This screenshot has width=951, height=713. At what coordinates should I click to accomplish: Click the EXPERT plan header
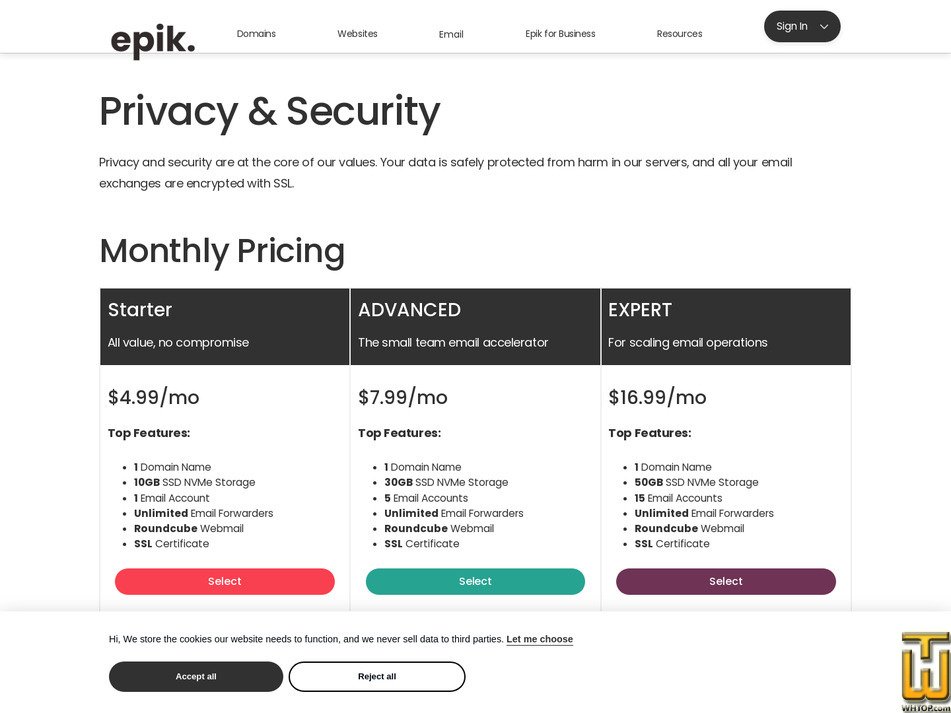click(639, 310)
